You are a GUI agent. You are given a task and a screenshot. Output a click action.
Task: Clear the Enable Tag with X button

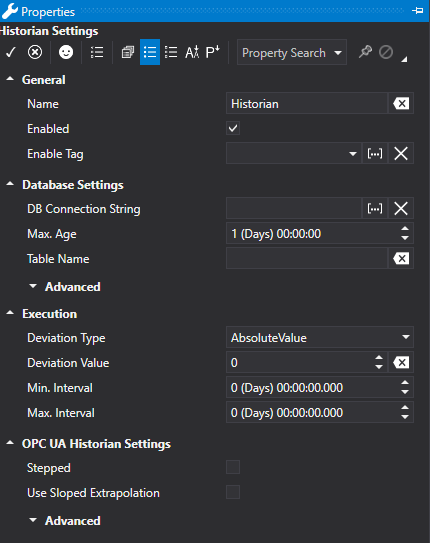(x=401, y=153)
